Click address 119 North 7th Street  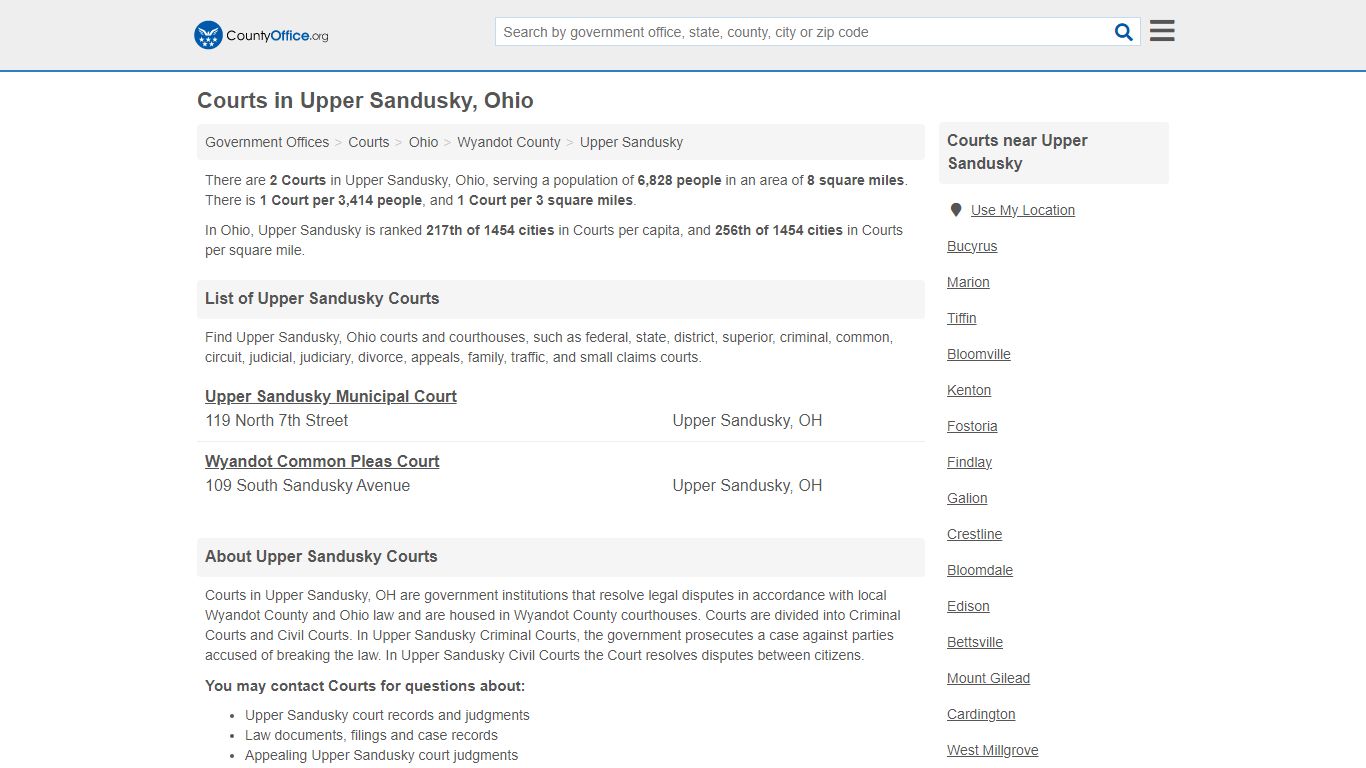pyautogui.click(x=277, y=421)
